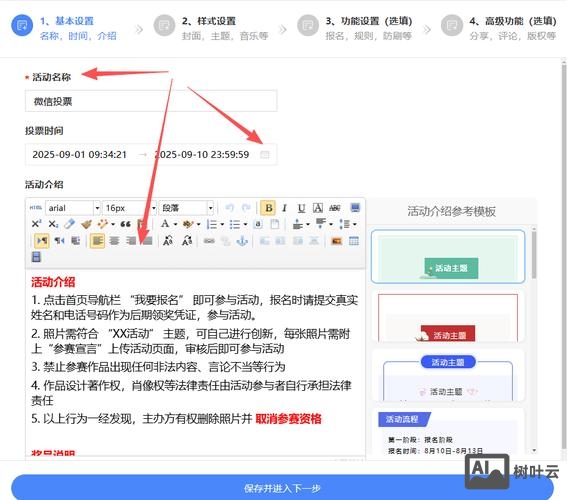
Task: Insert an ordered numbered list
Action: (x=212, y=224)
